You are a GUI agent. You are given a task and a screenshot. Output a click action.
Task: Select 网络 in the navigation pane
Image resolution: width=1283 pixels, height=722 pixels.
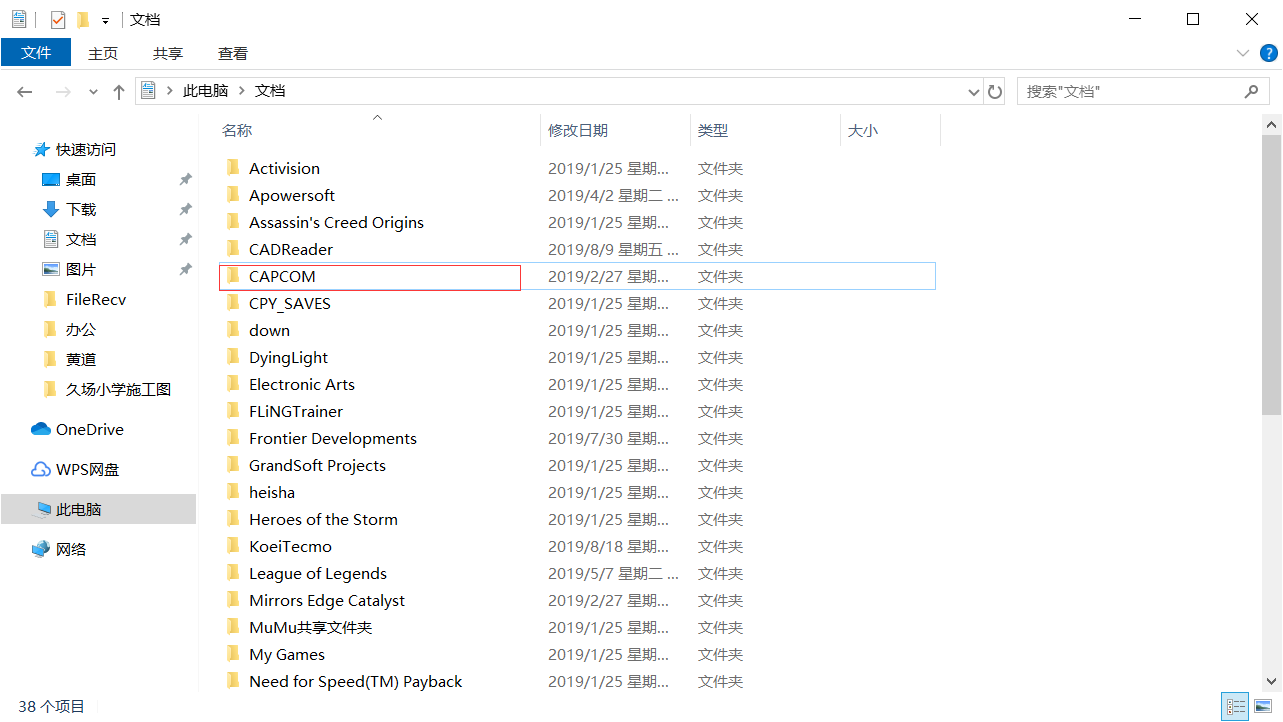tap(71, 549)
